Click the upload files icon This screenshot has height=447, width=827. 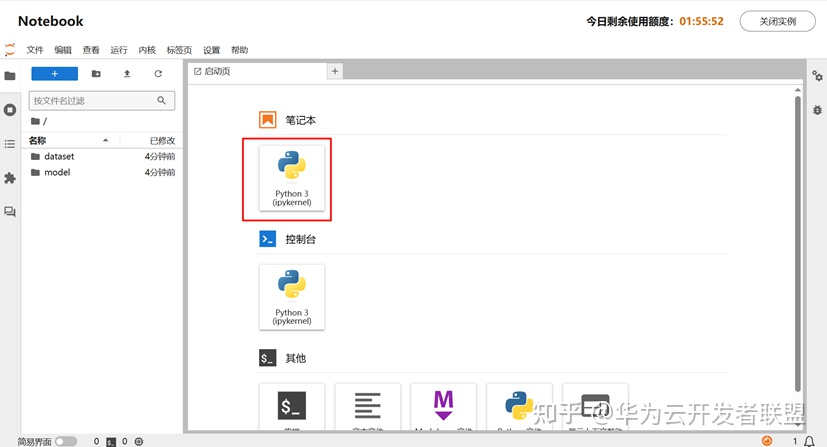[x=127, y=74]
